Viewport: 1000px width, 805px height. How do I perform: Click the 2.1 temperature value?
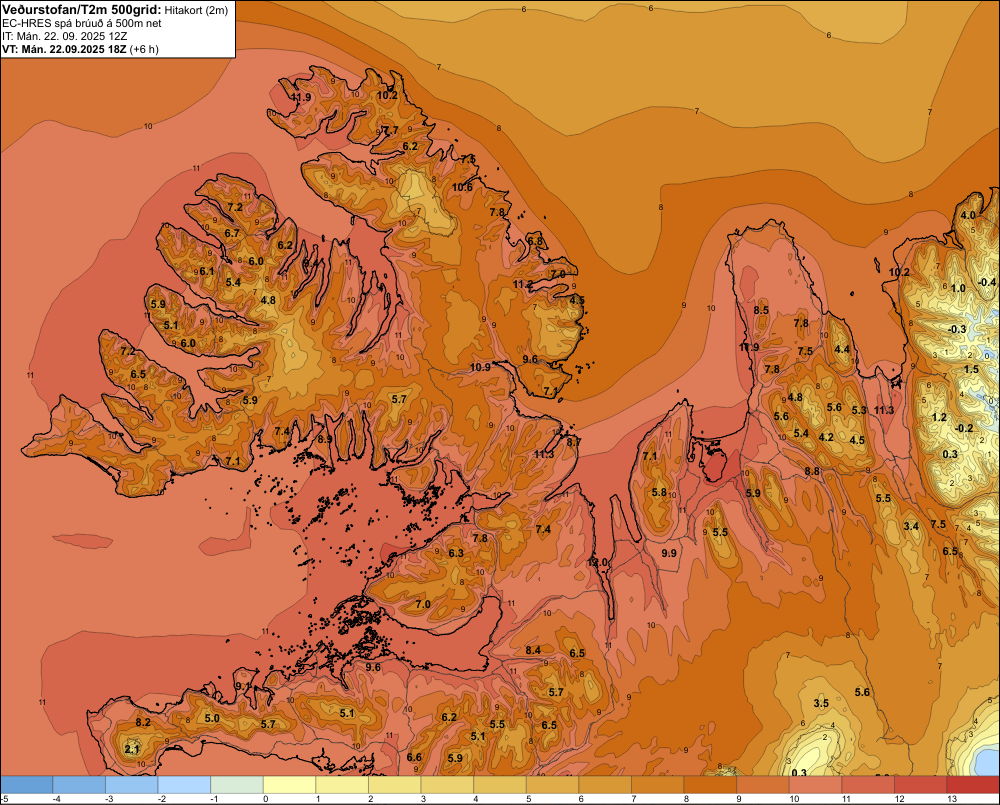[x=132, y=750]
